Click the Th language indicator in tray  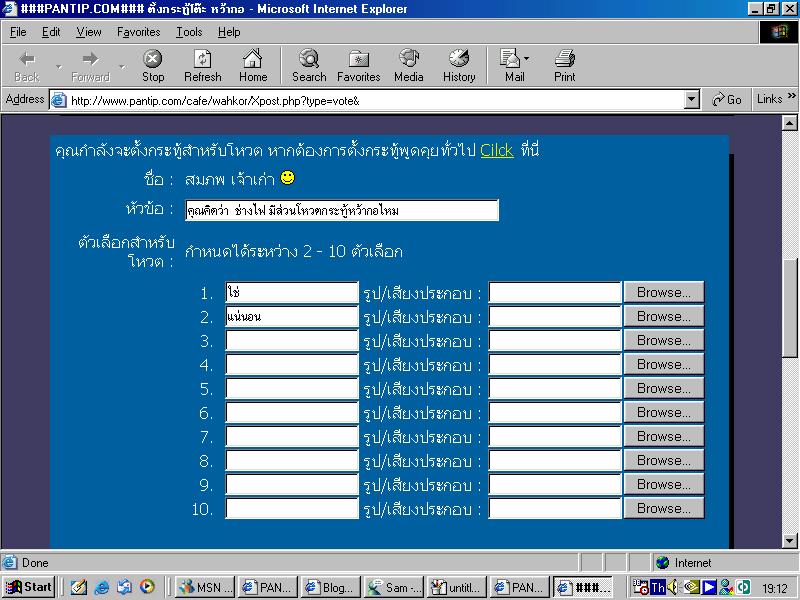658,588
